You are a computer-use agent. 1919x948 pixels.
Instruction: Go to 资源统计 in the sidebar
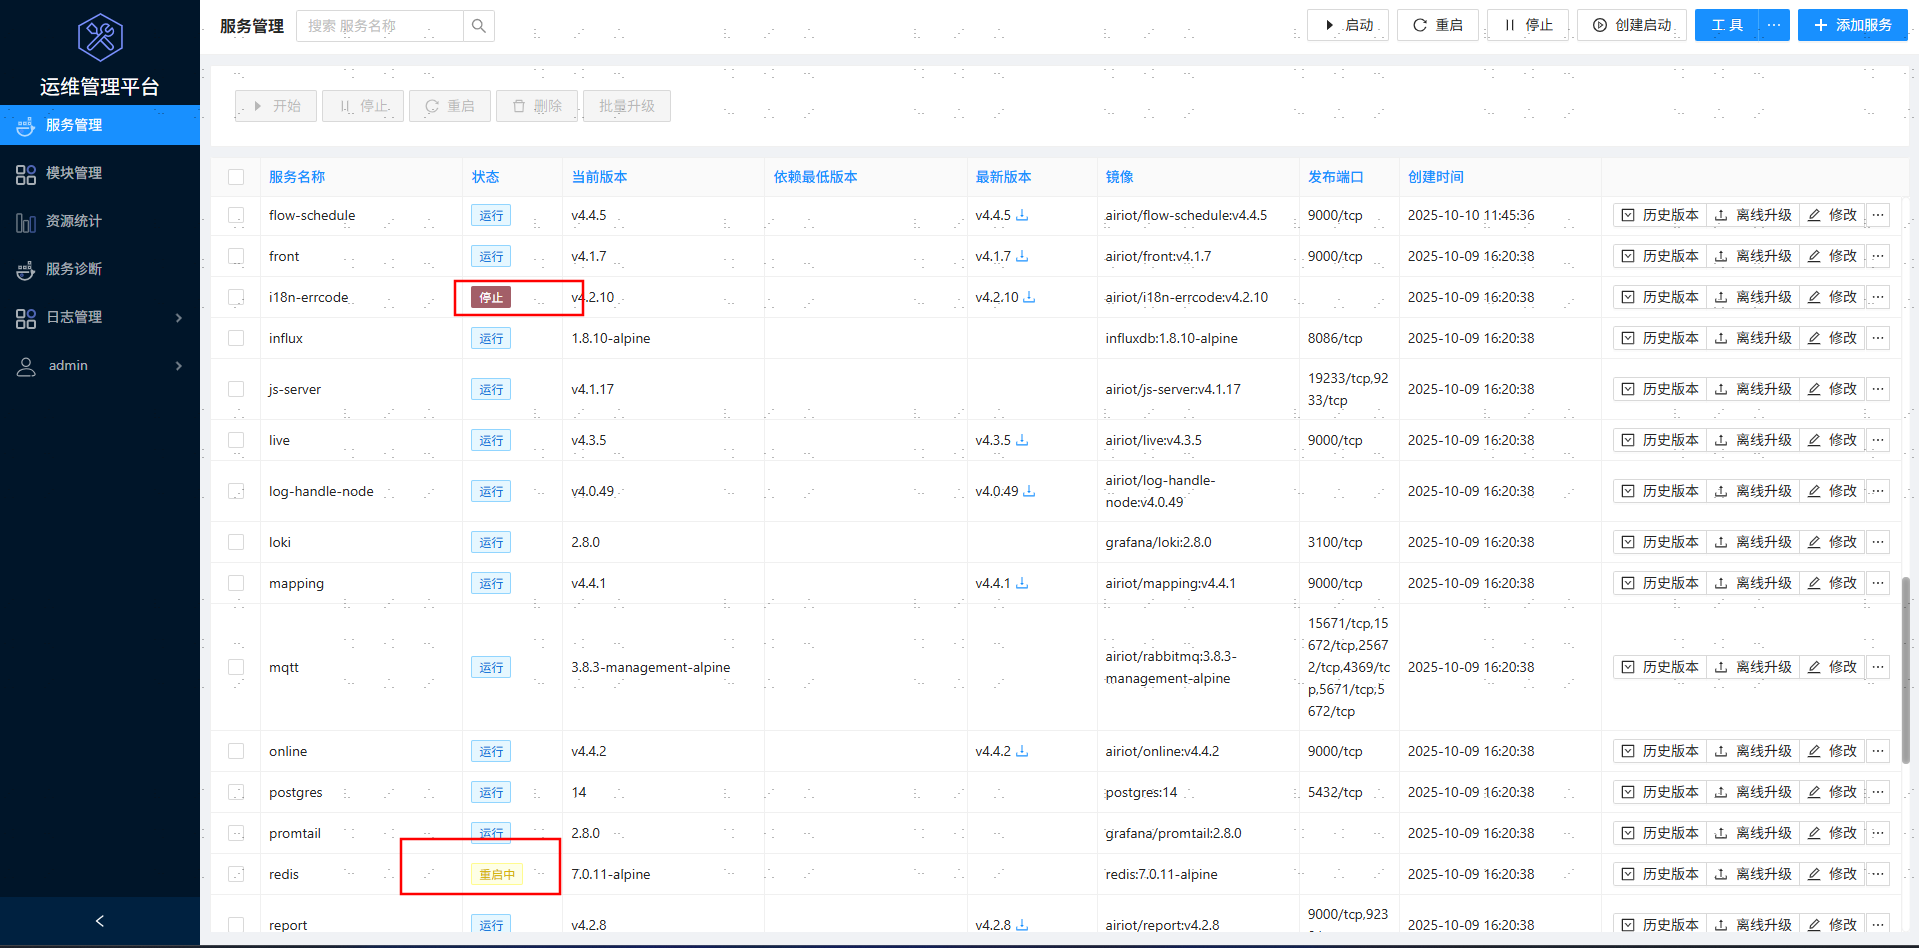(x=74, y=221)
